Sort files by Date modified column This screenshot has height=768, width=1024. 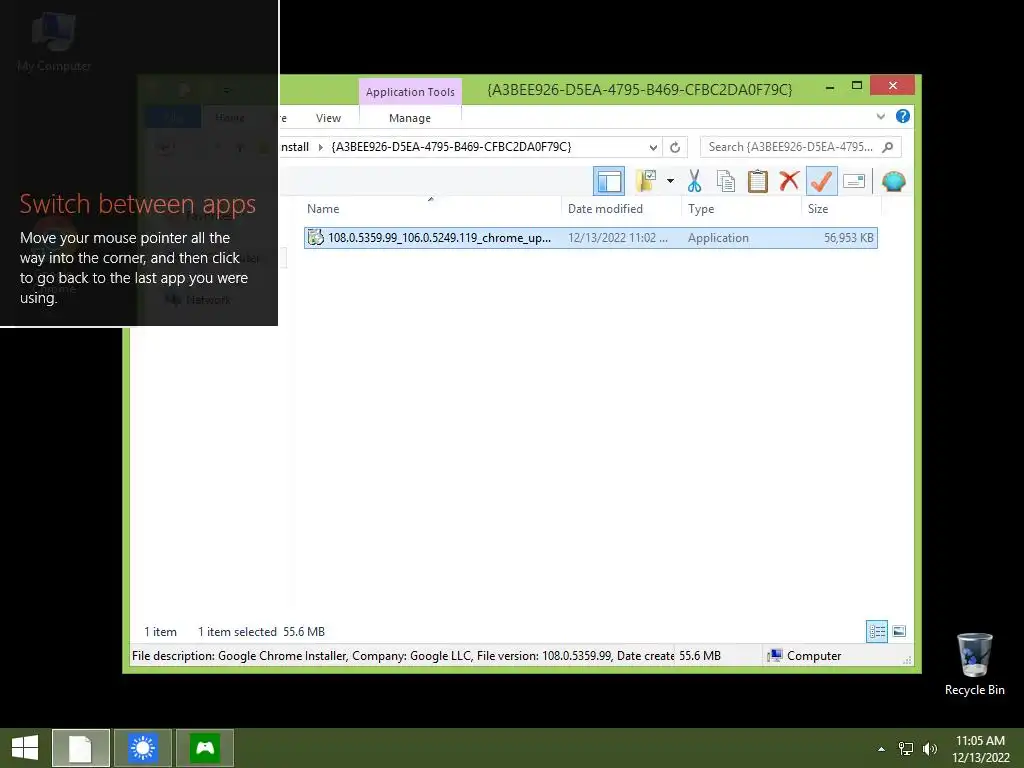(605, 209)
